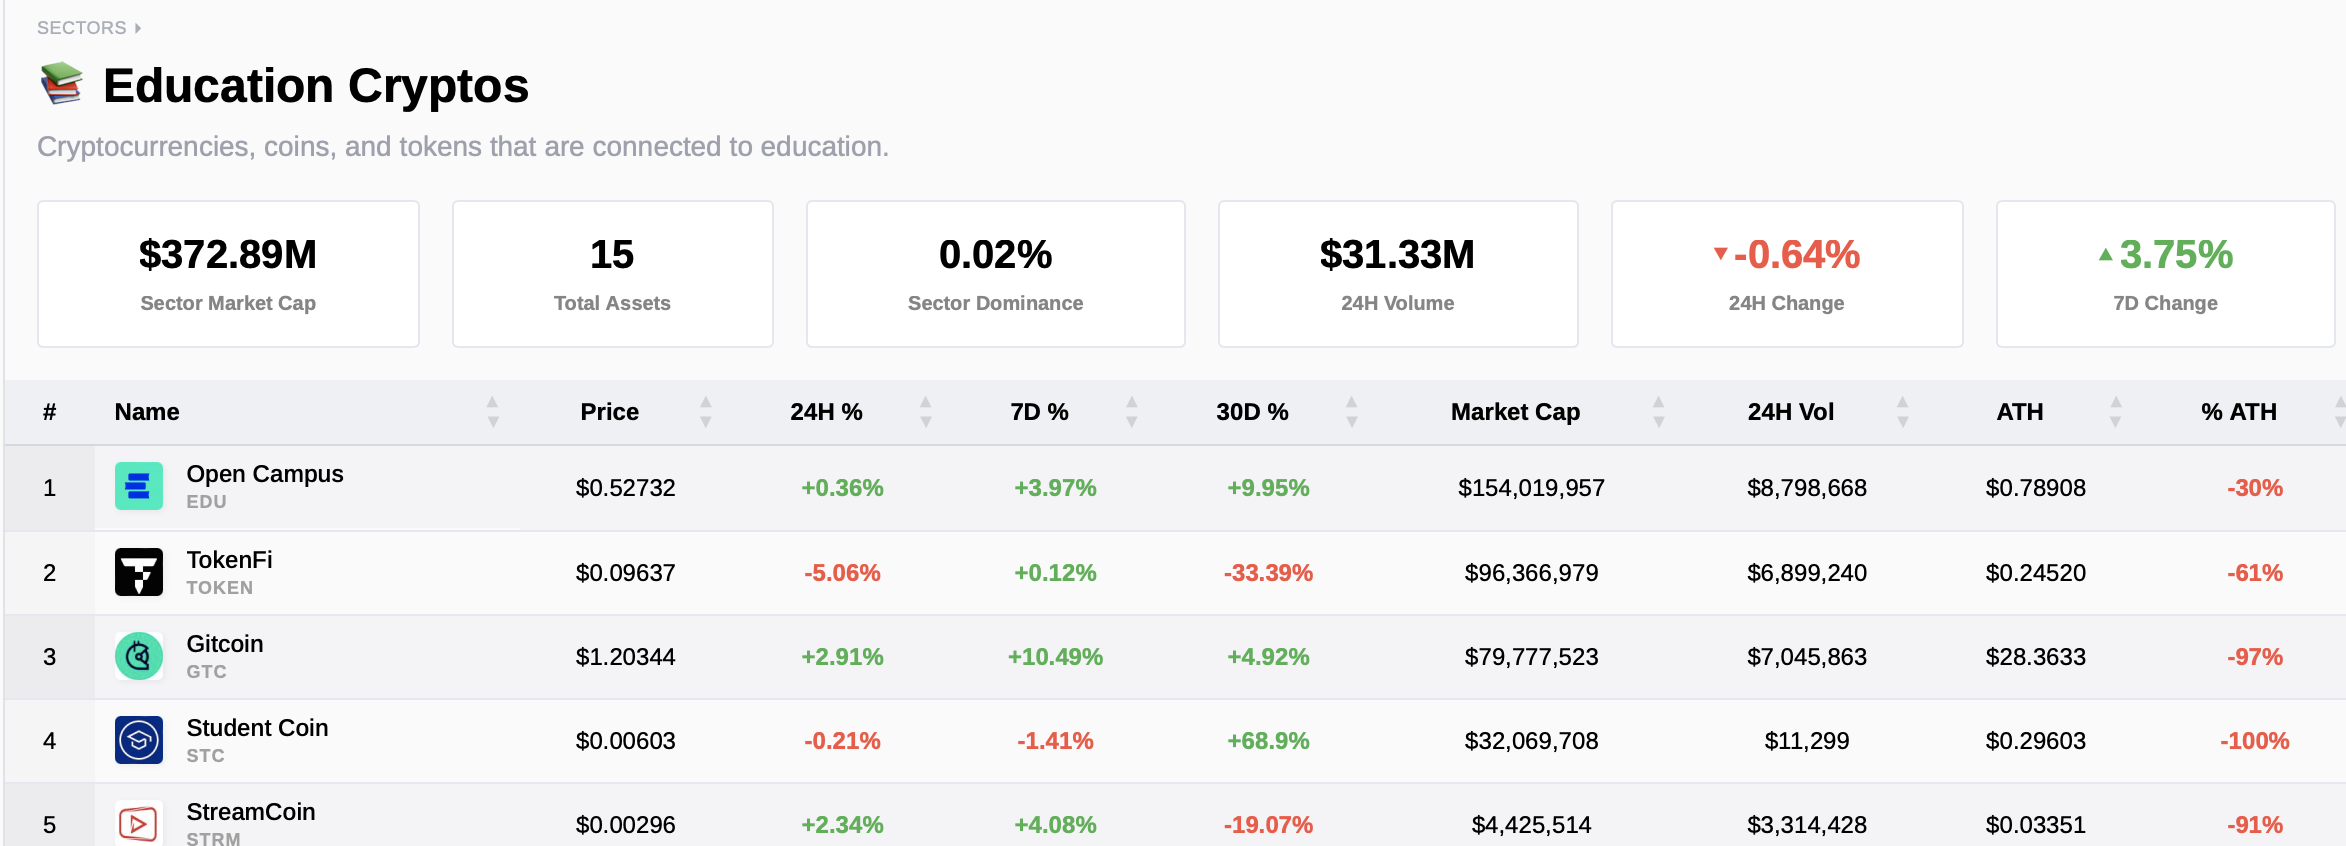The width and height of the screenshot is (2346, 846).
Task: Click the GTC ticker symbol
Action: point(206,672)
